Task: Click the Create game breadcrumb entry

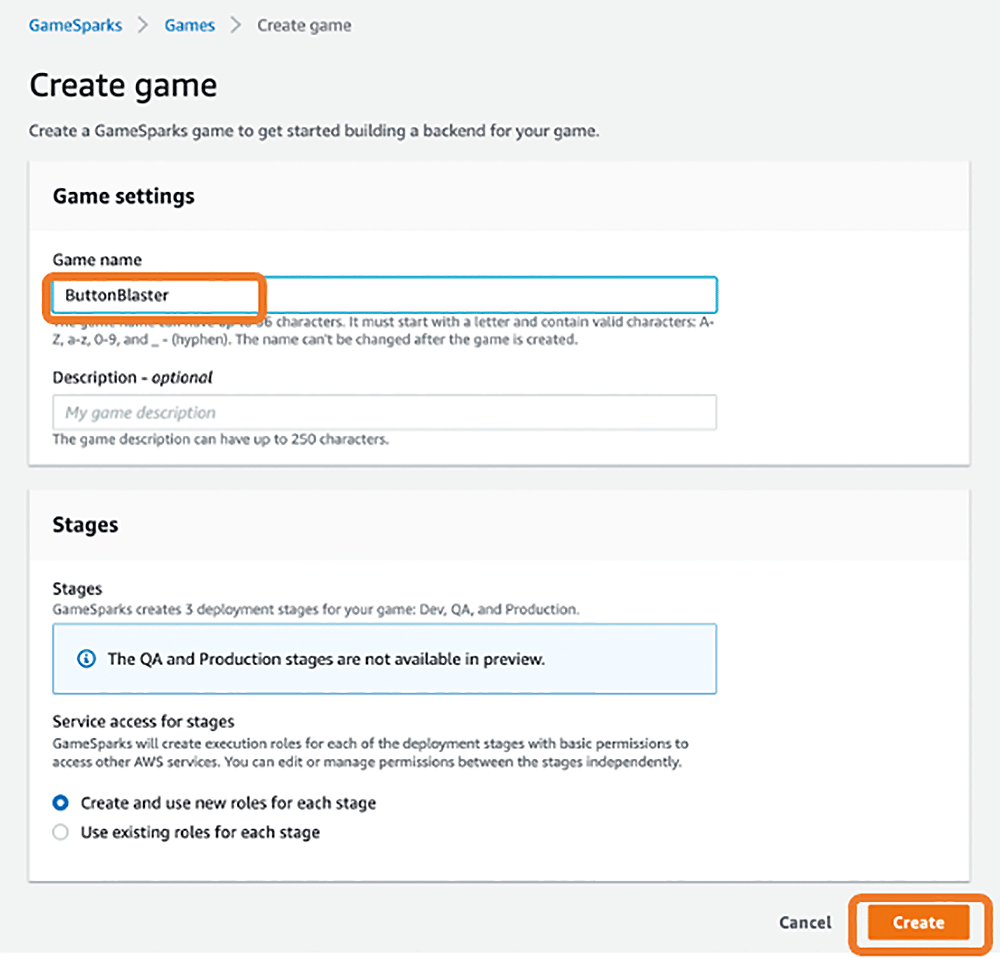Action: 304,25
